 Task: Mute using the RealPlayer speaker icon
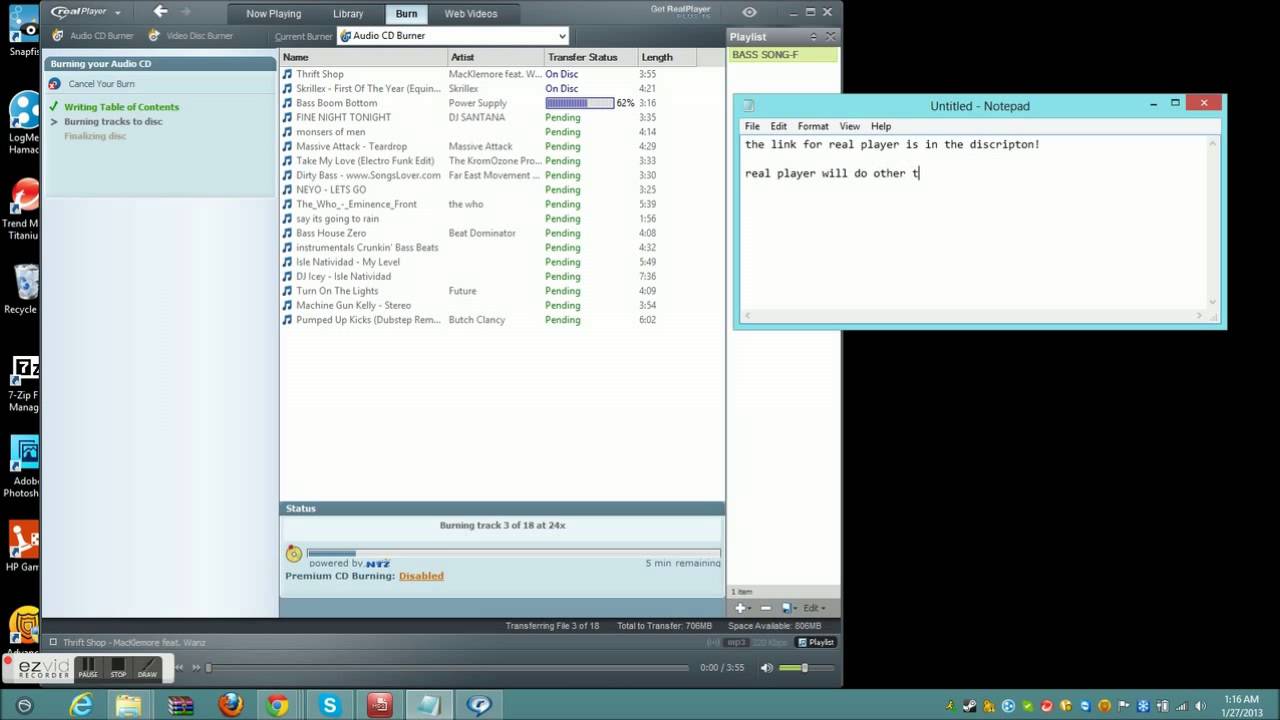[x=767, y=667]
